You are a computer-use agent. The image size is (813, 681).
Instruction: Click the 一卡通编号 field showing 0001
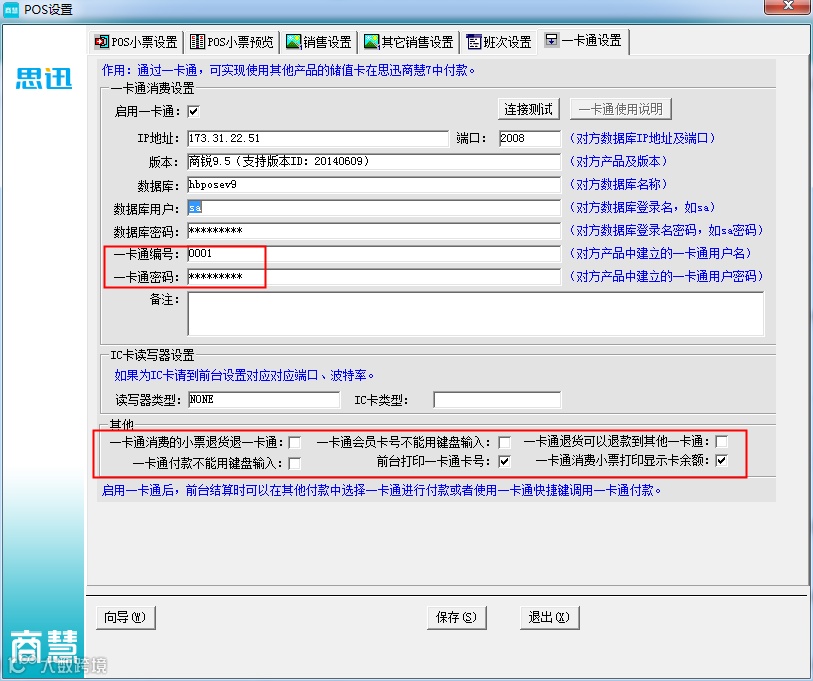[374, 254]
